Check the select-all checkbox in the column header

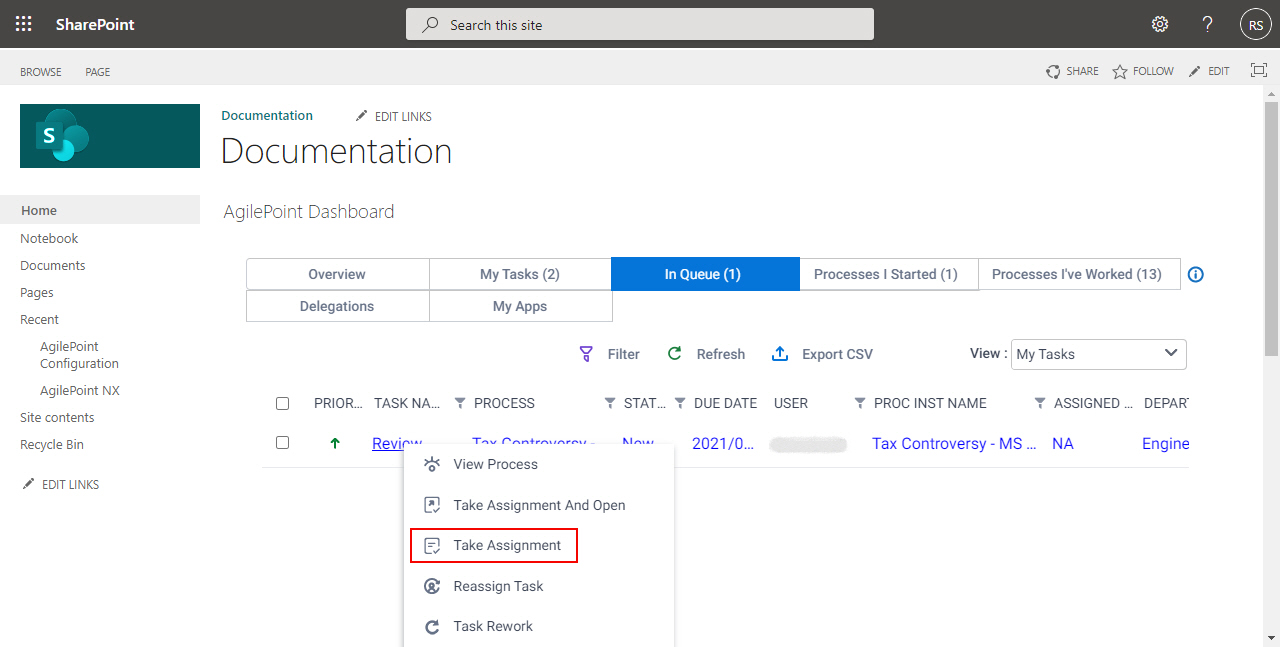pos(282,403)
